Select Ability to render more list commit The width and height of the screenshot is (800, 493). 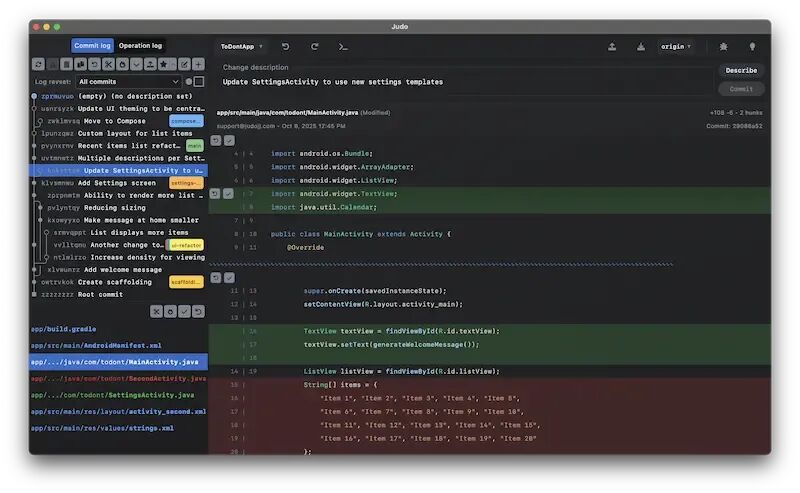point(119,195)
